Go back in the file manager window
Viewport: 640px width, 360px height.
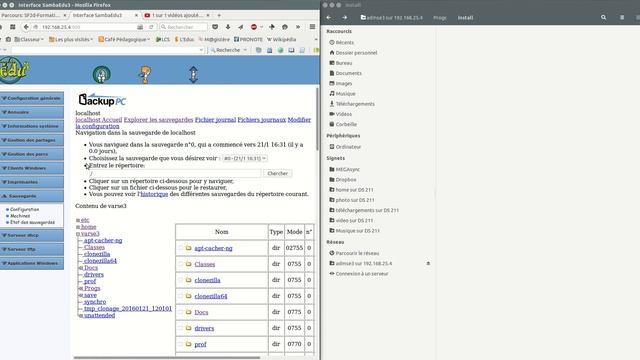point(329,18)
